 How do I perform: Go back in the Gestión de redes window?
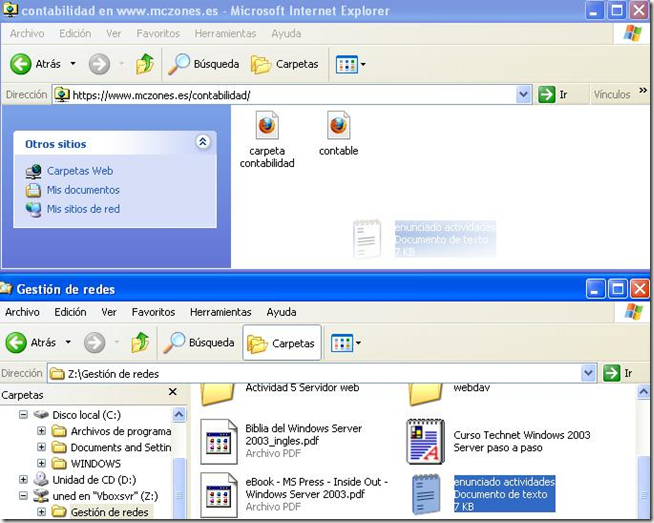click(x=30, y=342)
